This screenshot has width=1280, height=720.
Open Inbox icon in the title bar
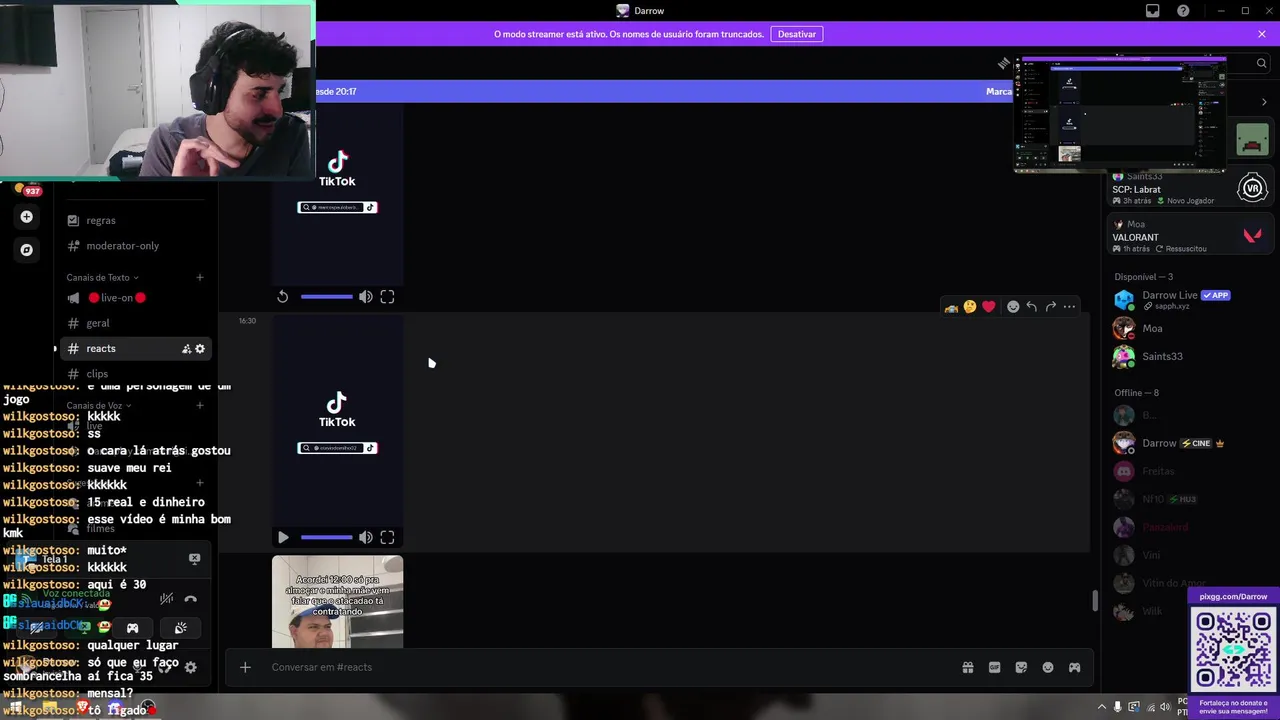pyautogui.click(x=1153, y=11)
